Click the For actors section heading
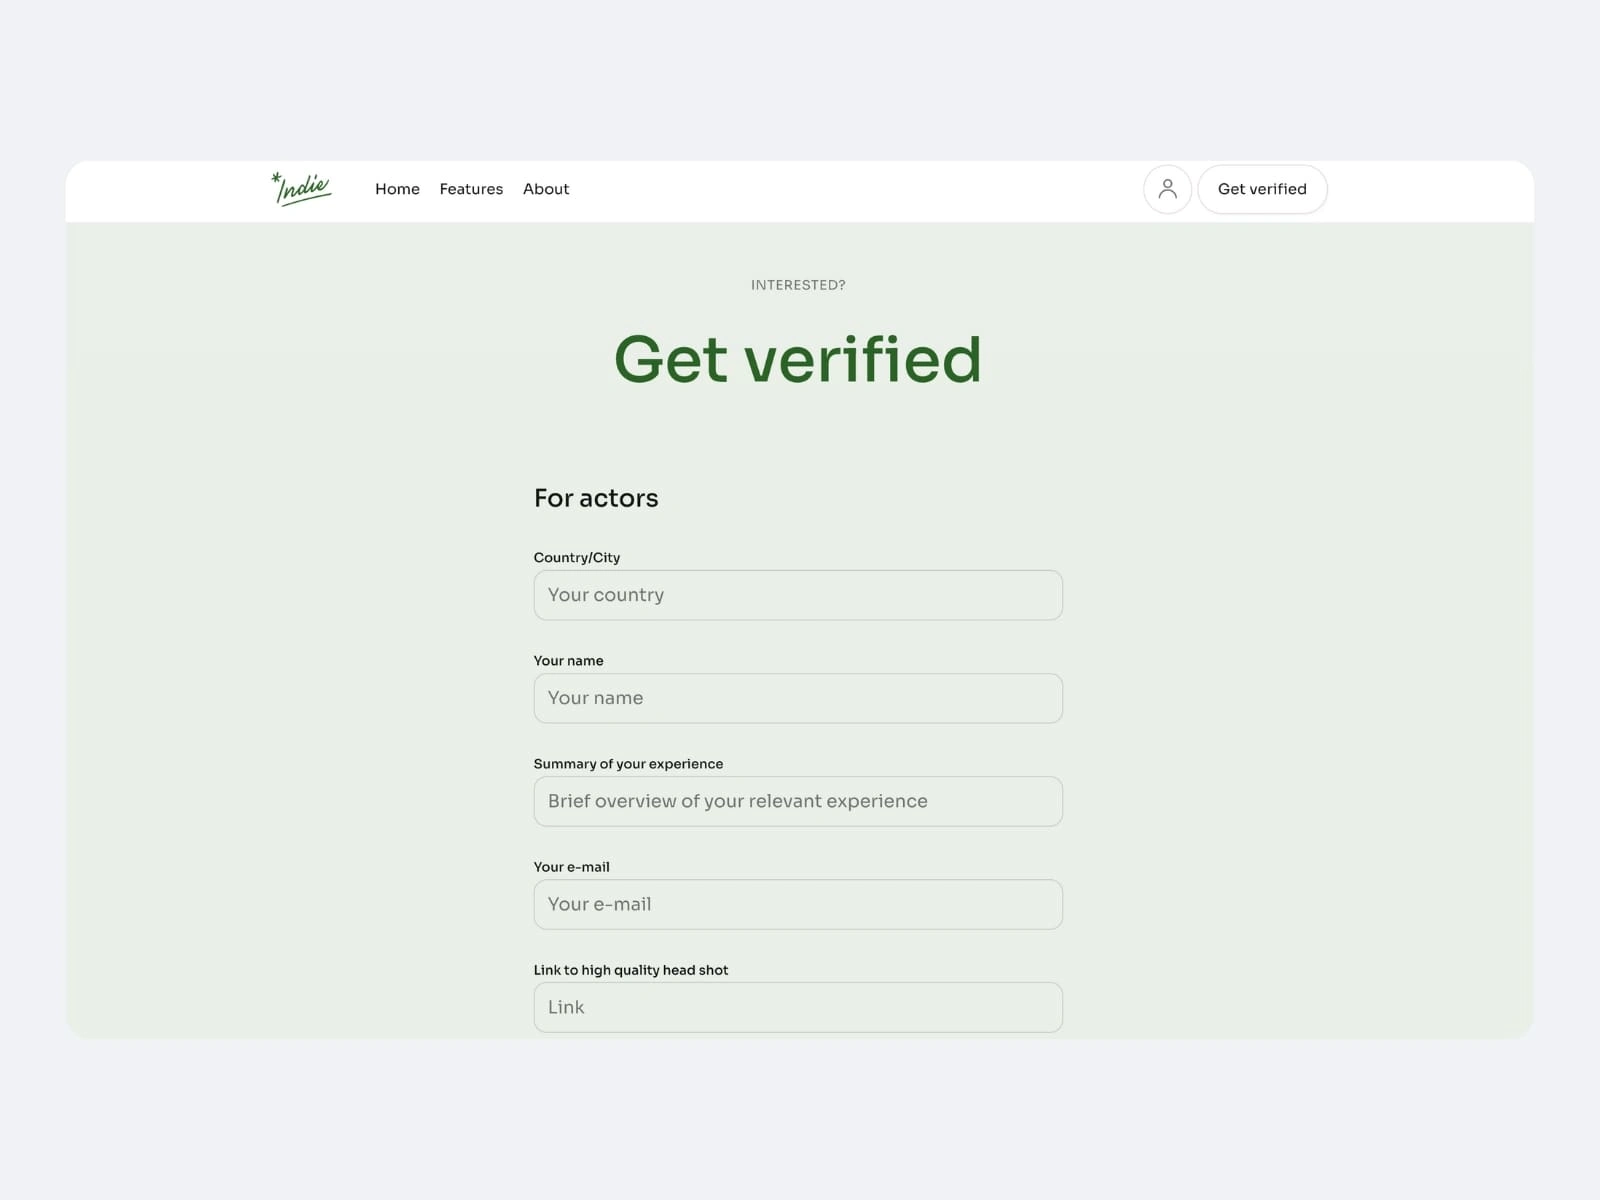This screenshot has height=1200, width=1600. pos(596,498)
